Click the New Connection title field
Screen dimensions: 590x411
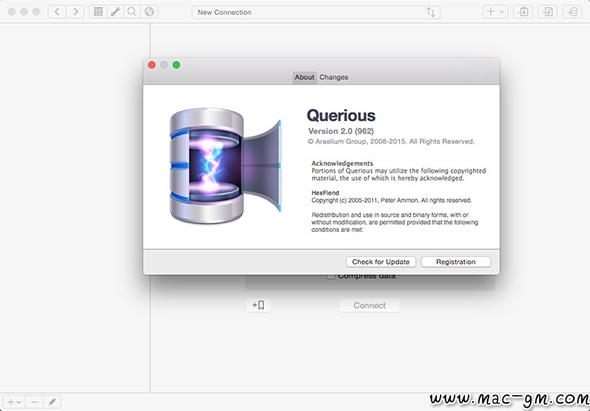[x=316, y=12]
